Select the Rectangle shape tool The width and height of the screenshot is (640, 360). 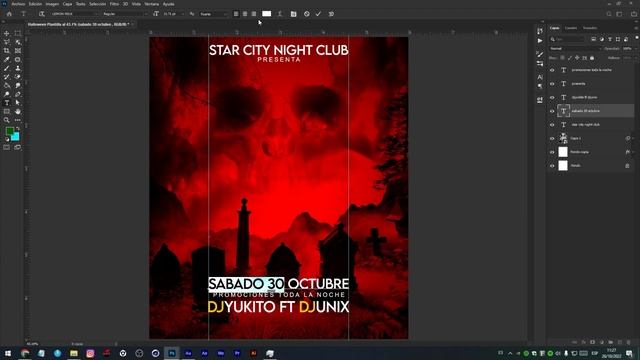pos(7,111)
